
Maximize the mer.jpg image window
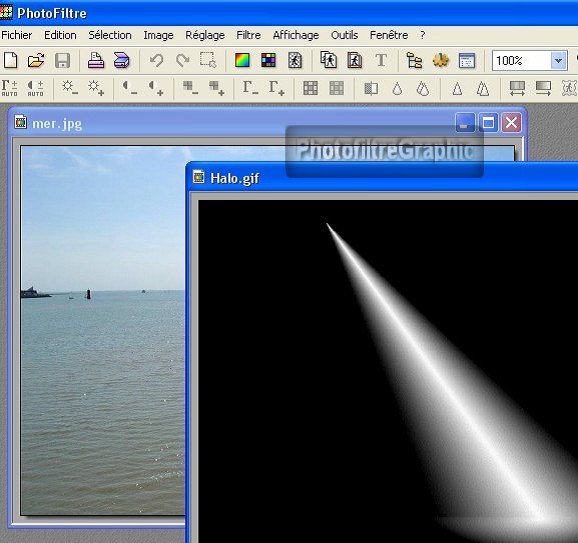click(488, 123)
